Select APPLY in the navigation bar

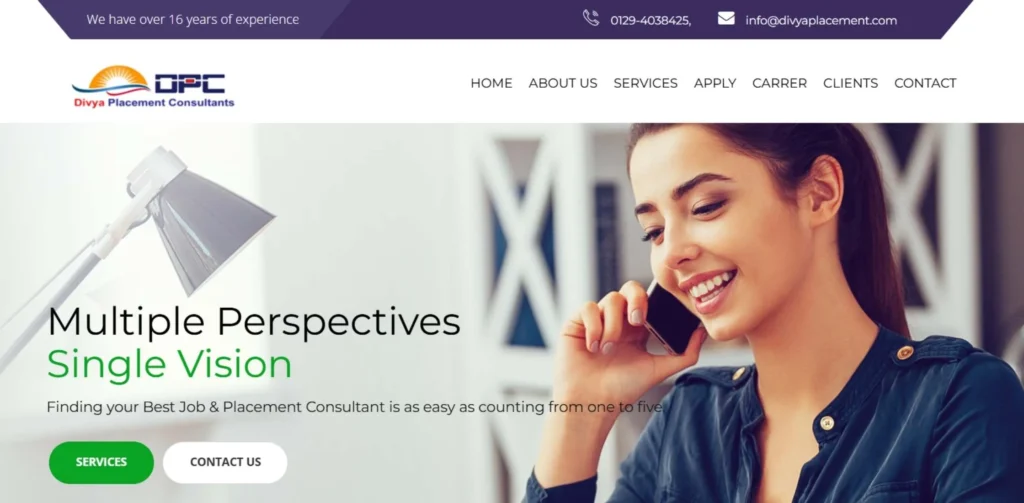715,83
